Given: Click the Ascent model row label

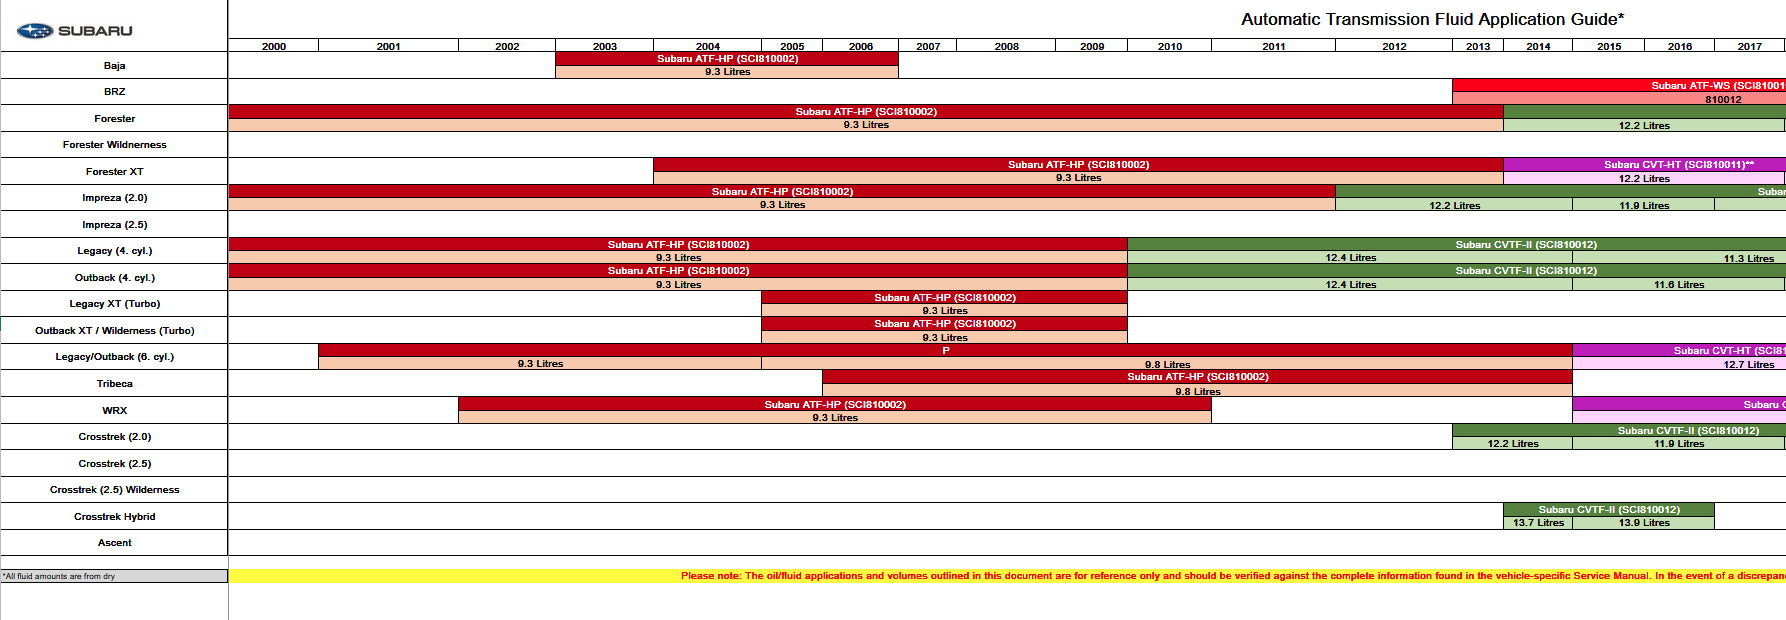Looking at the screenshot, I should point(114,542).
